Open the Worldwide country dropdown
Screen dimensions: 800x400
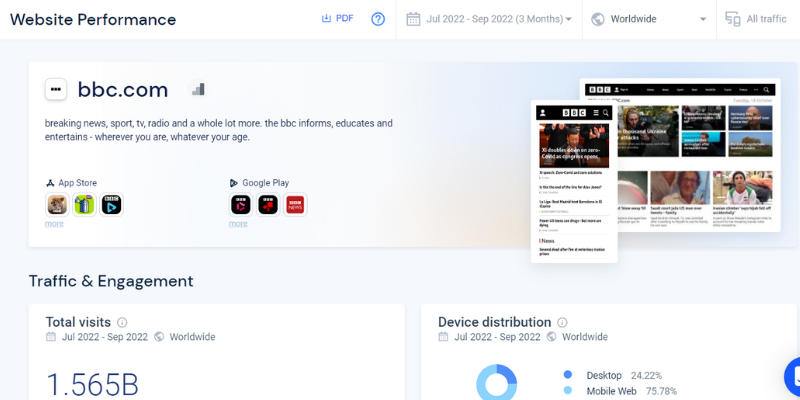point(649,19)
